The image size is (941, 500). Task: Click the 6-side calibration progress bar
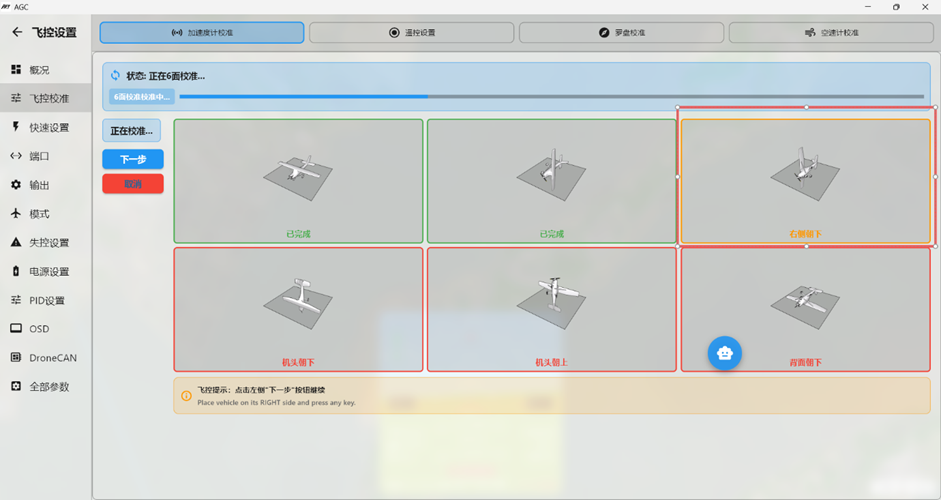[550, 97]
